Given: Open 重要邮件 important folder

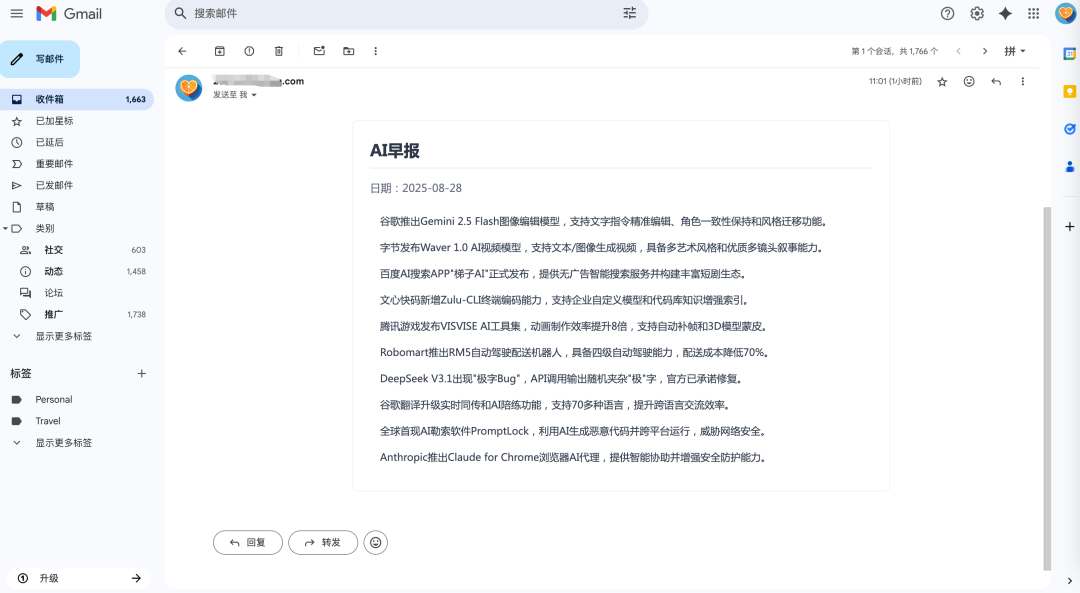Looking at the screenshot, I should pos(76,164).
